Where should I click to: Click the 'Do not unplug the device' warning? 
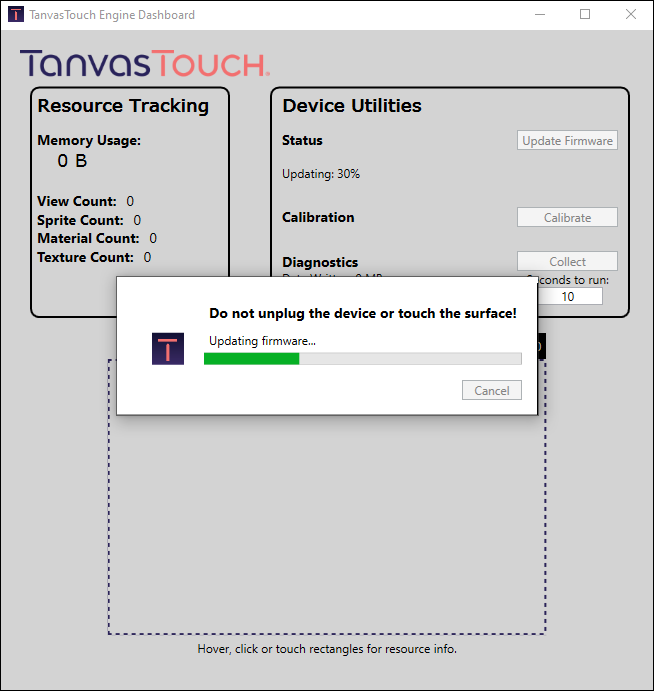pos(363,313)
